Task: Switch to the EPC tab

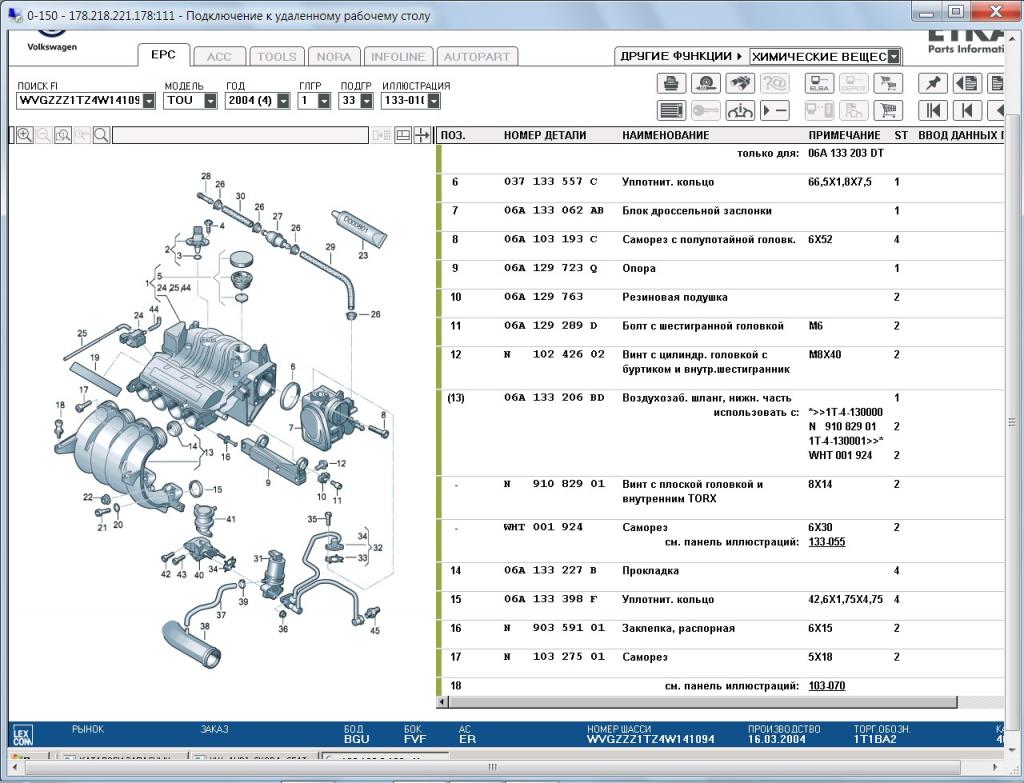Action: (x=163, y=55)
